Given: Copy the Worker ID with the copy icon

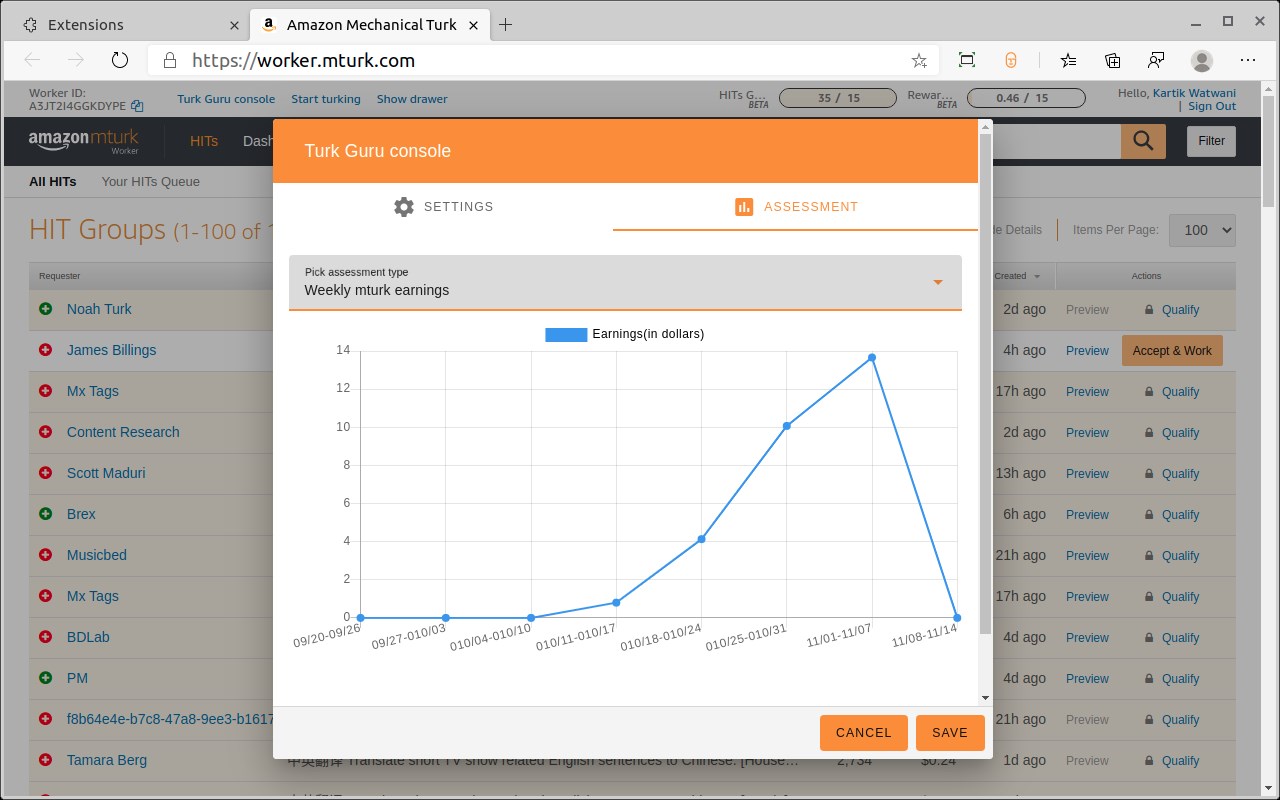Looking at the screenshot, I should 137,106.
